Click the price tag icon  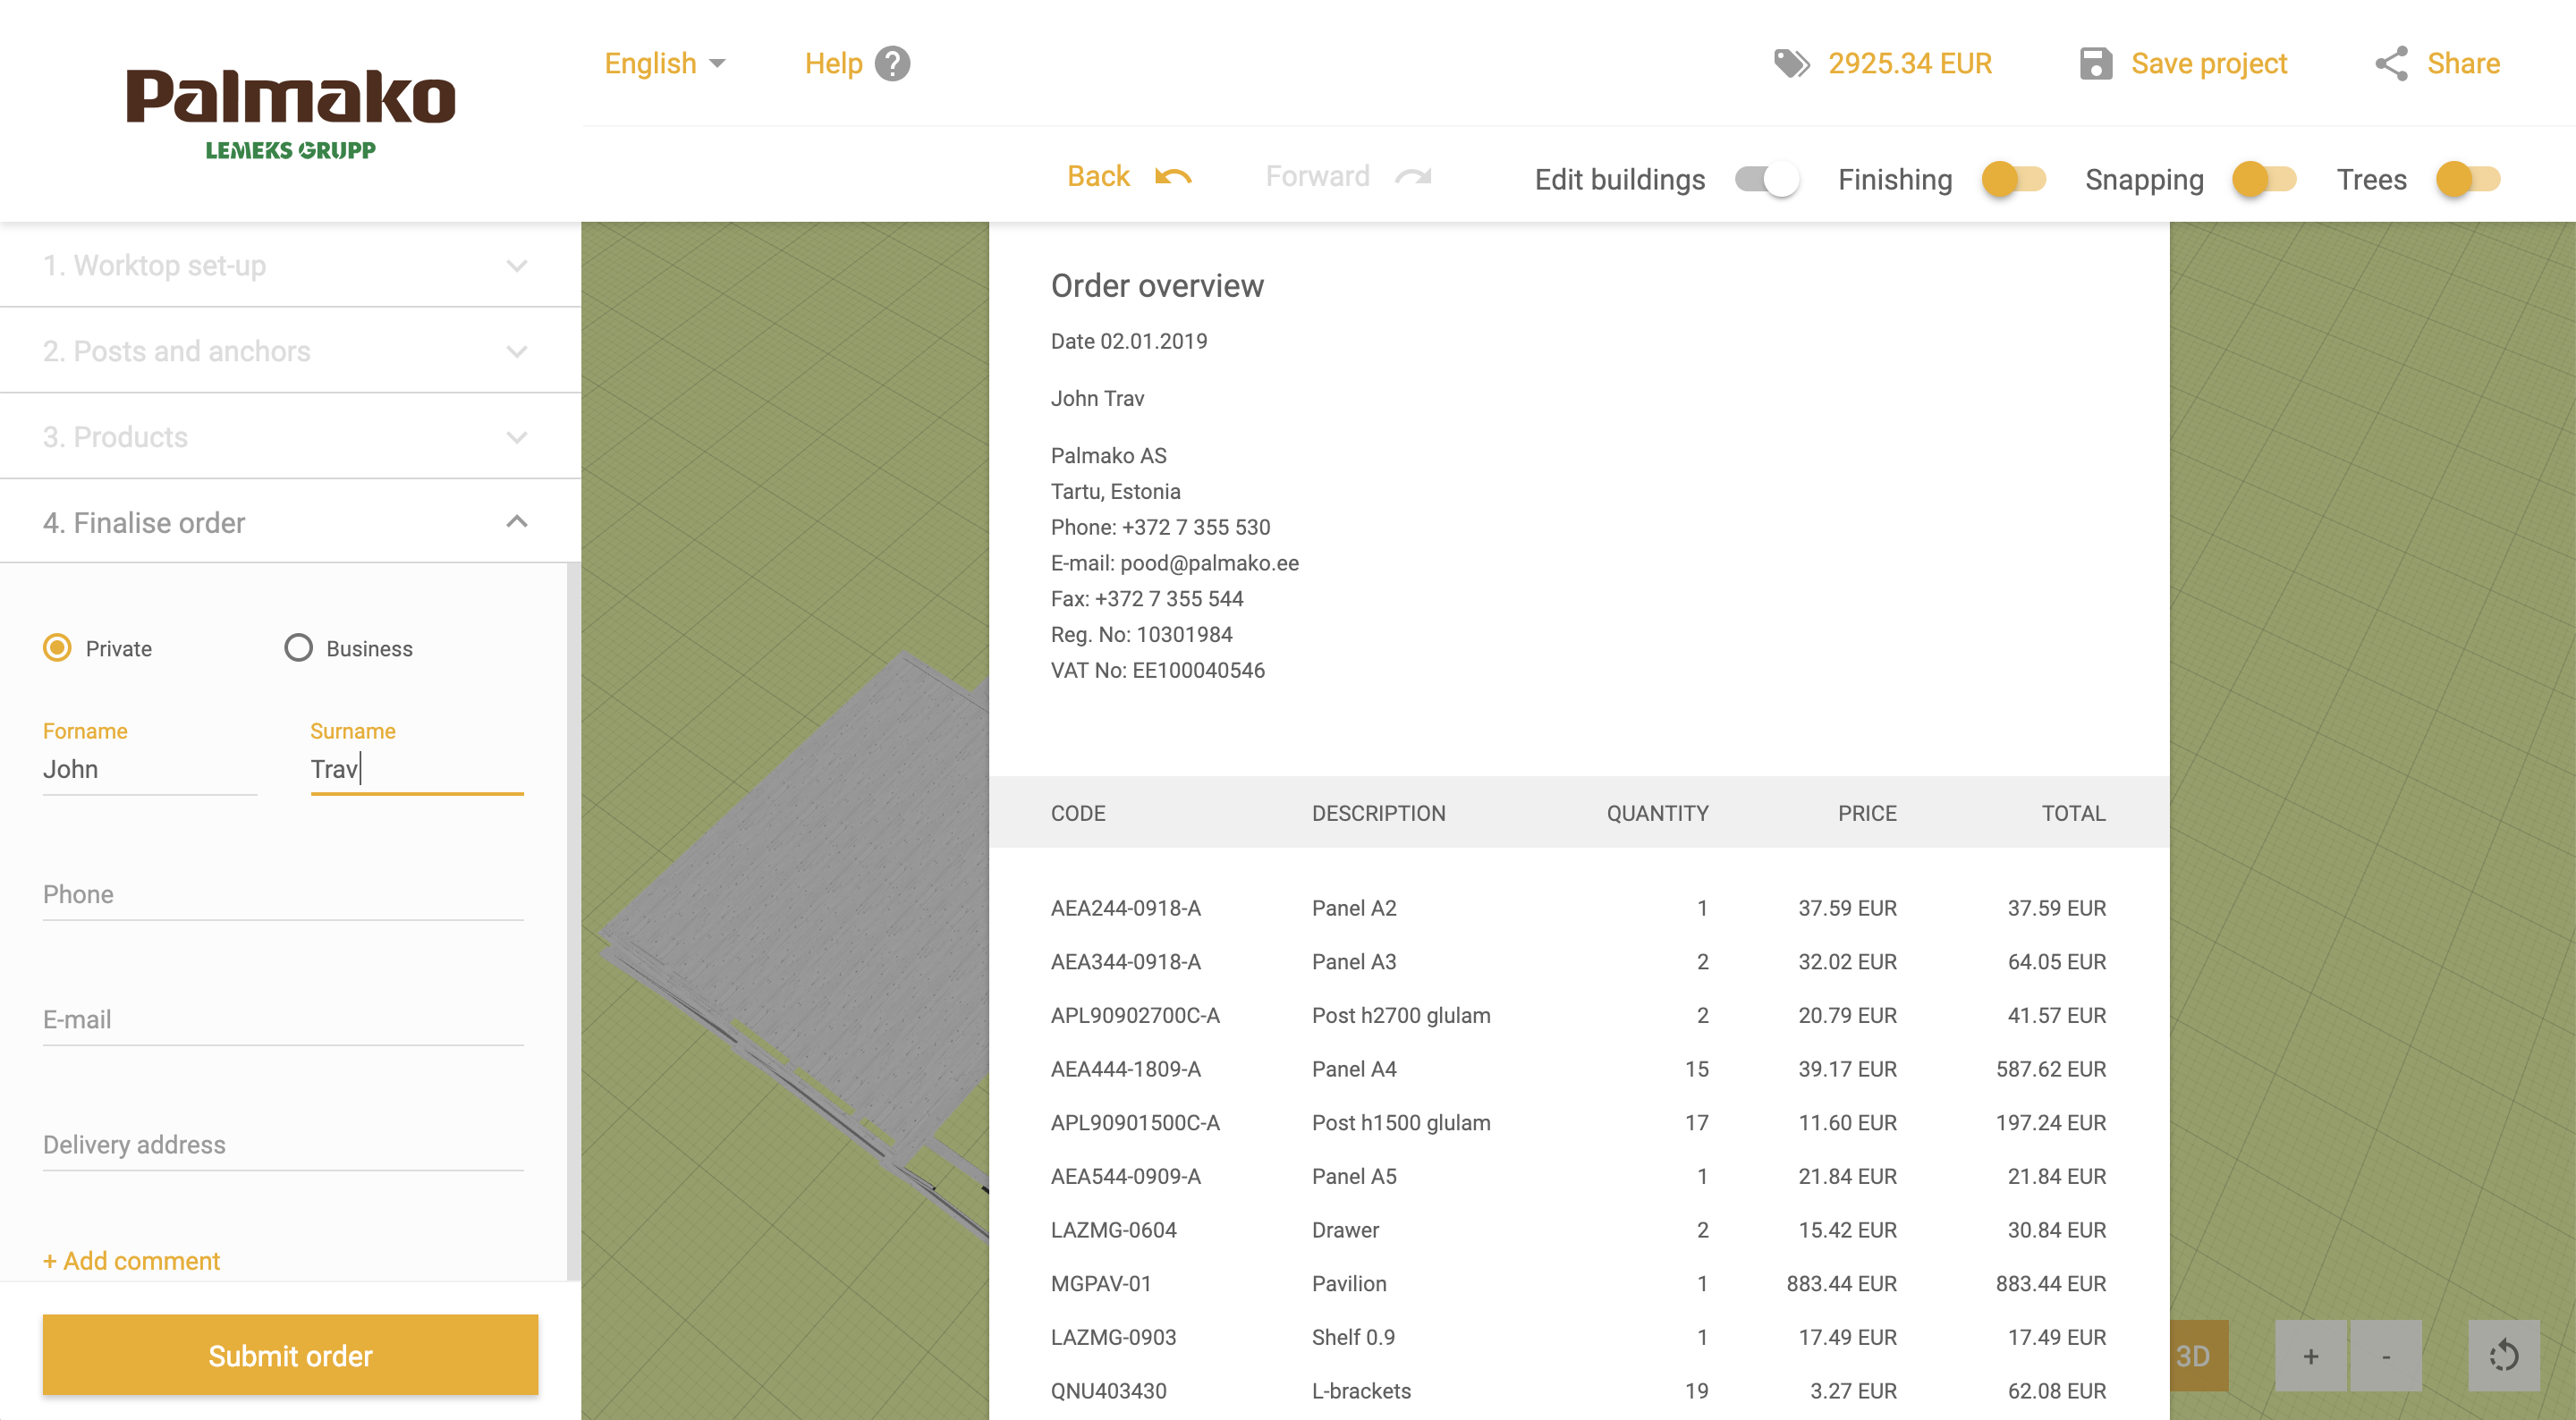[1791, 64]
